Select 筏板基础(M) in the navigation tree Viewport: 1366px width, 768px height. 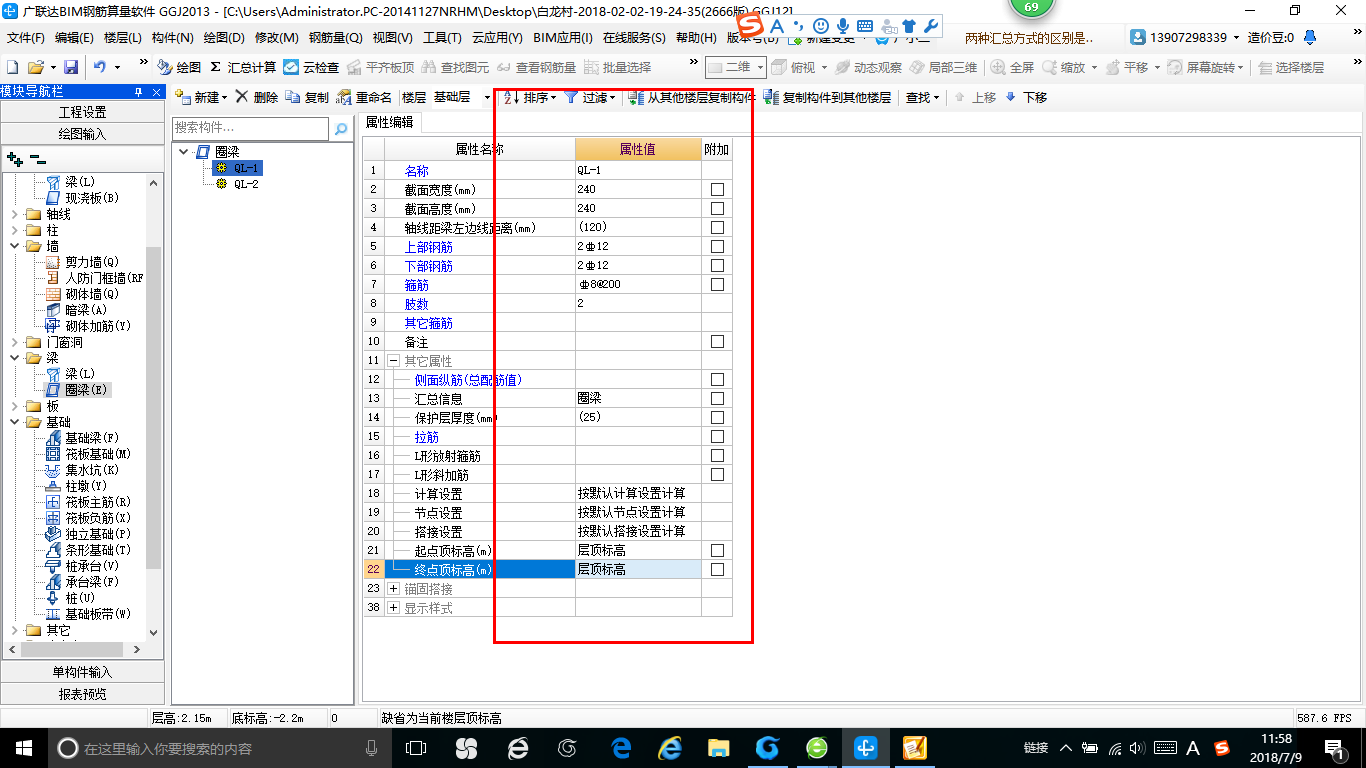click(x=89, y=454)
